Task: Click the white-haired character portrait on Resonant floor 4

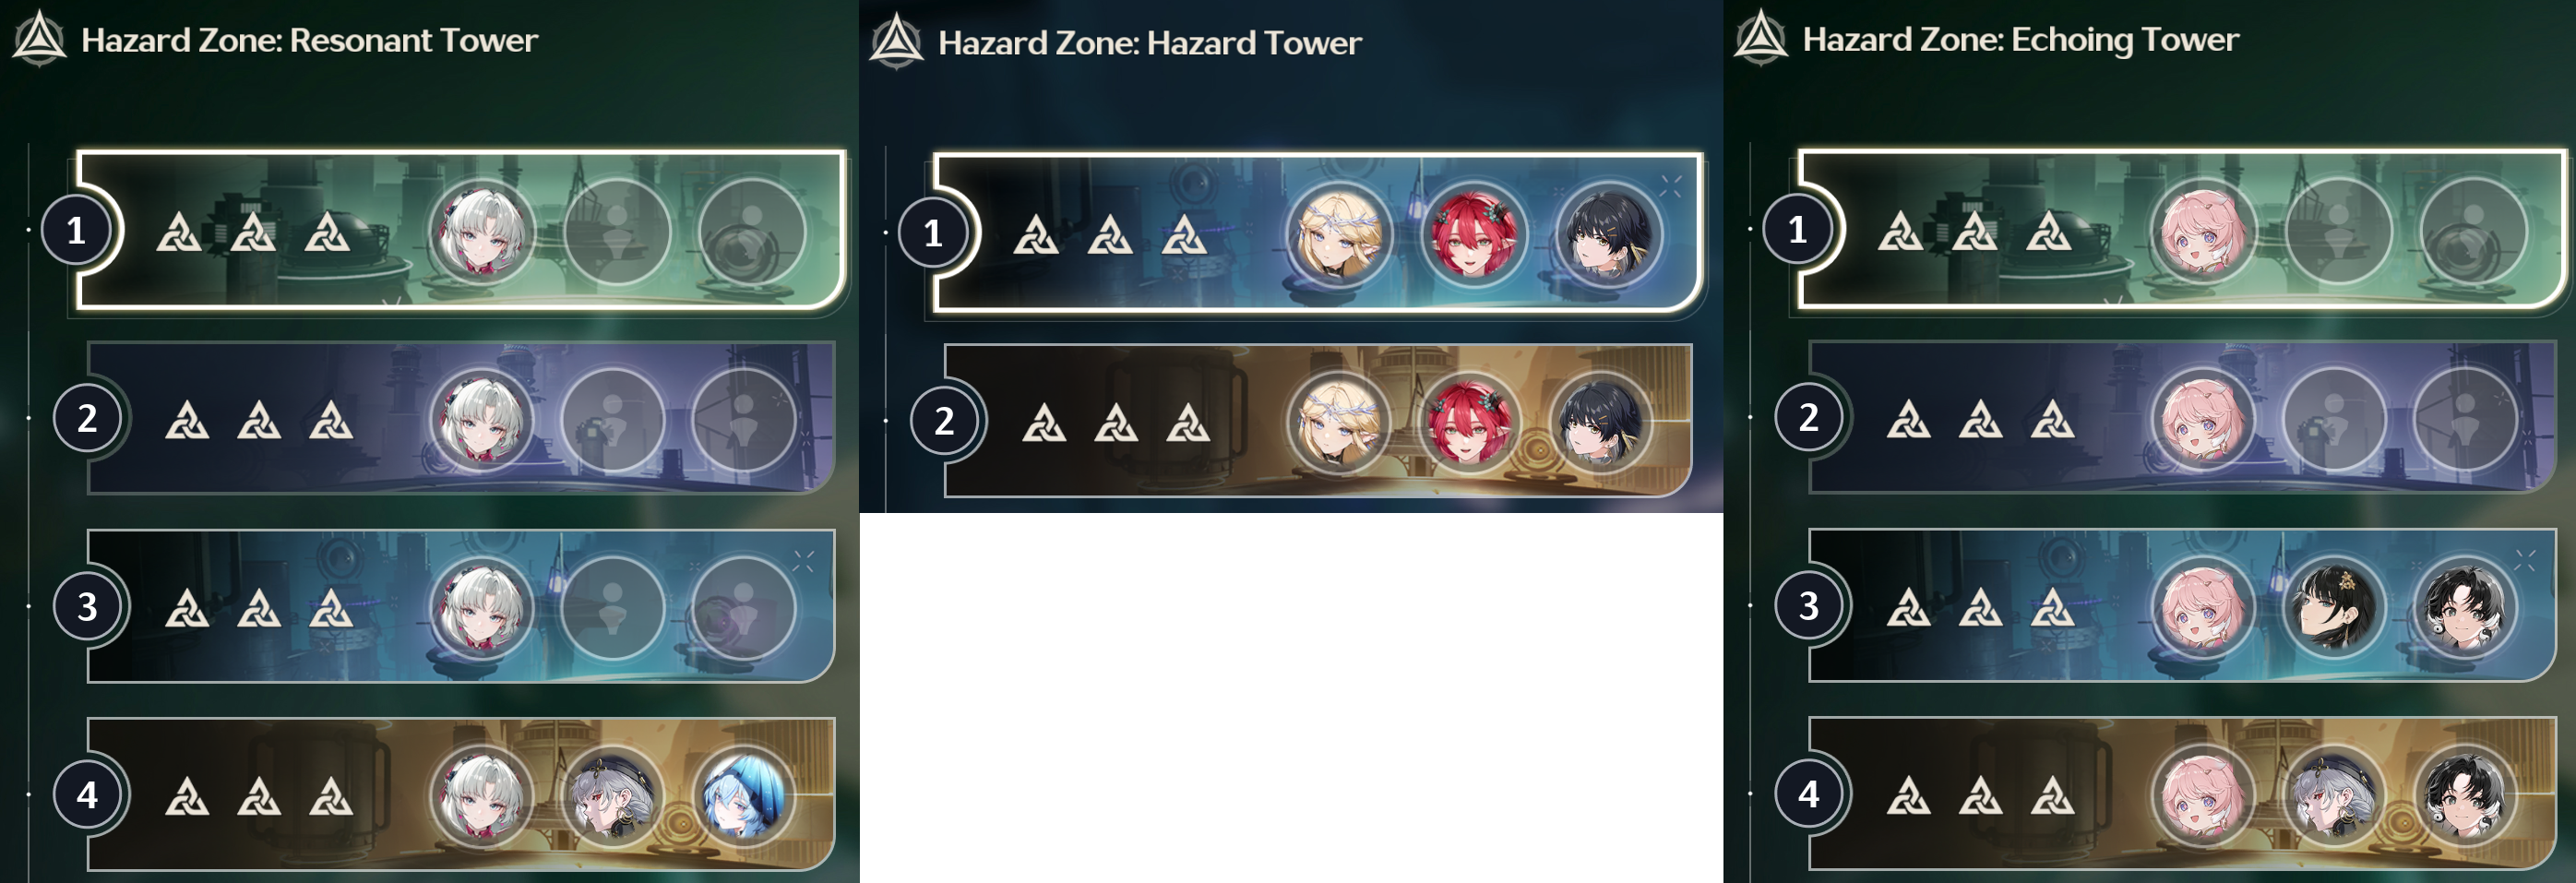Action: [483, 795]
